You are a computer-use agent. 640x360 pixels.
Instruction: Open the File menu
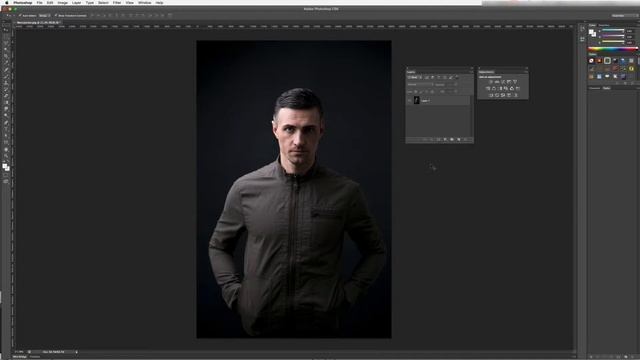pos(39,2)
